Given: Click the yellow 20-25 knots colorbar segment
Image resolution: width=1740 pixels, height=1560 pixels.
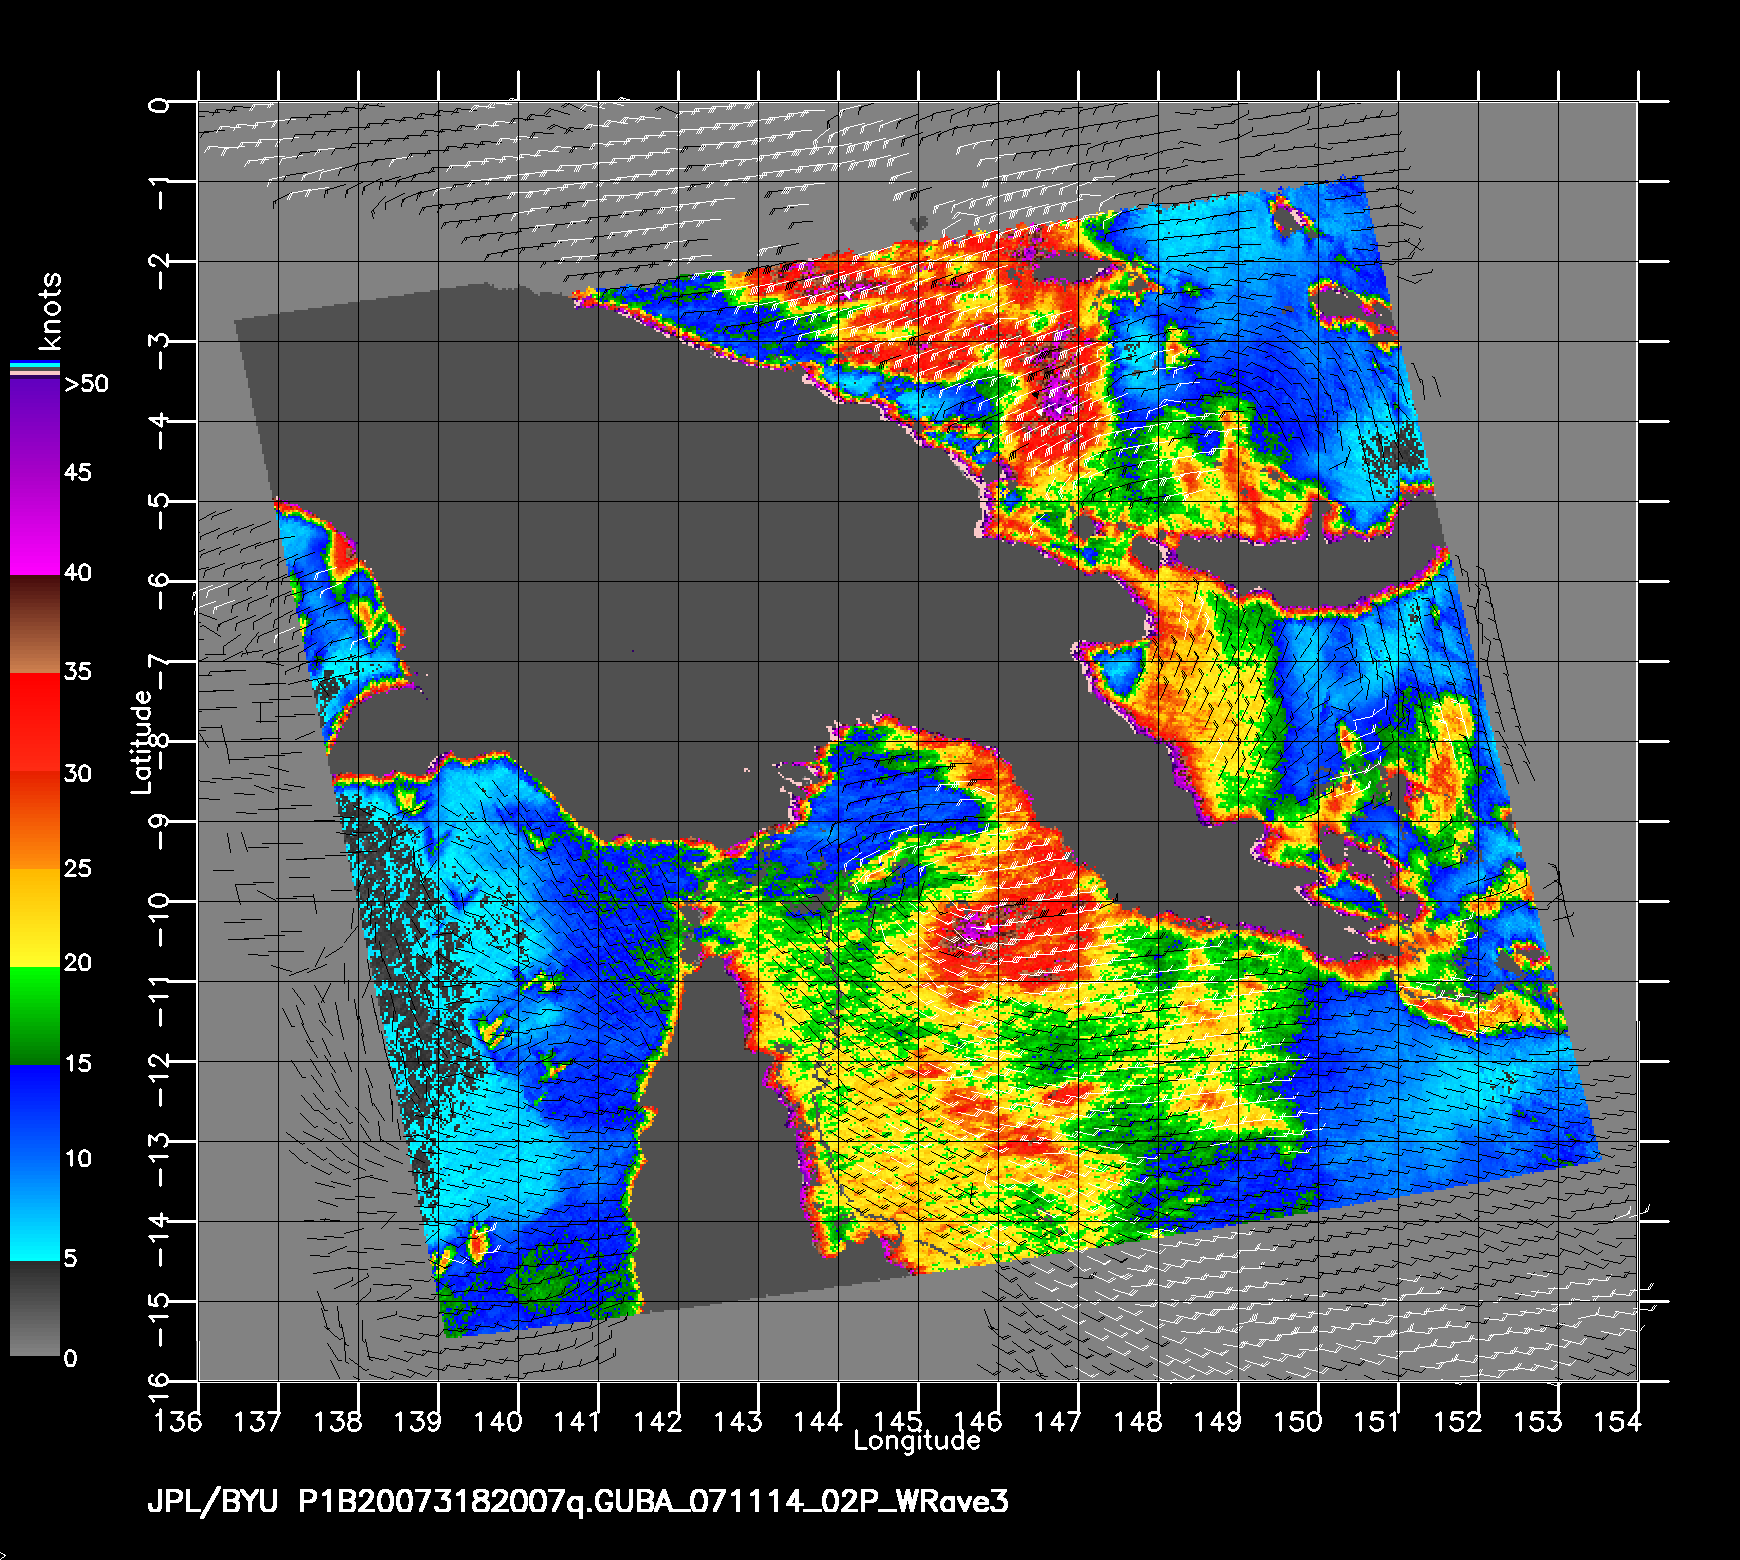Looking at the screenshot, I should click(x=35, y=917).
